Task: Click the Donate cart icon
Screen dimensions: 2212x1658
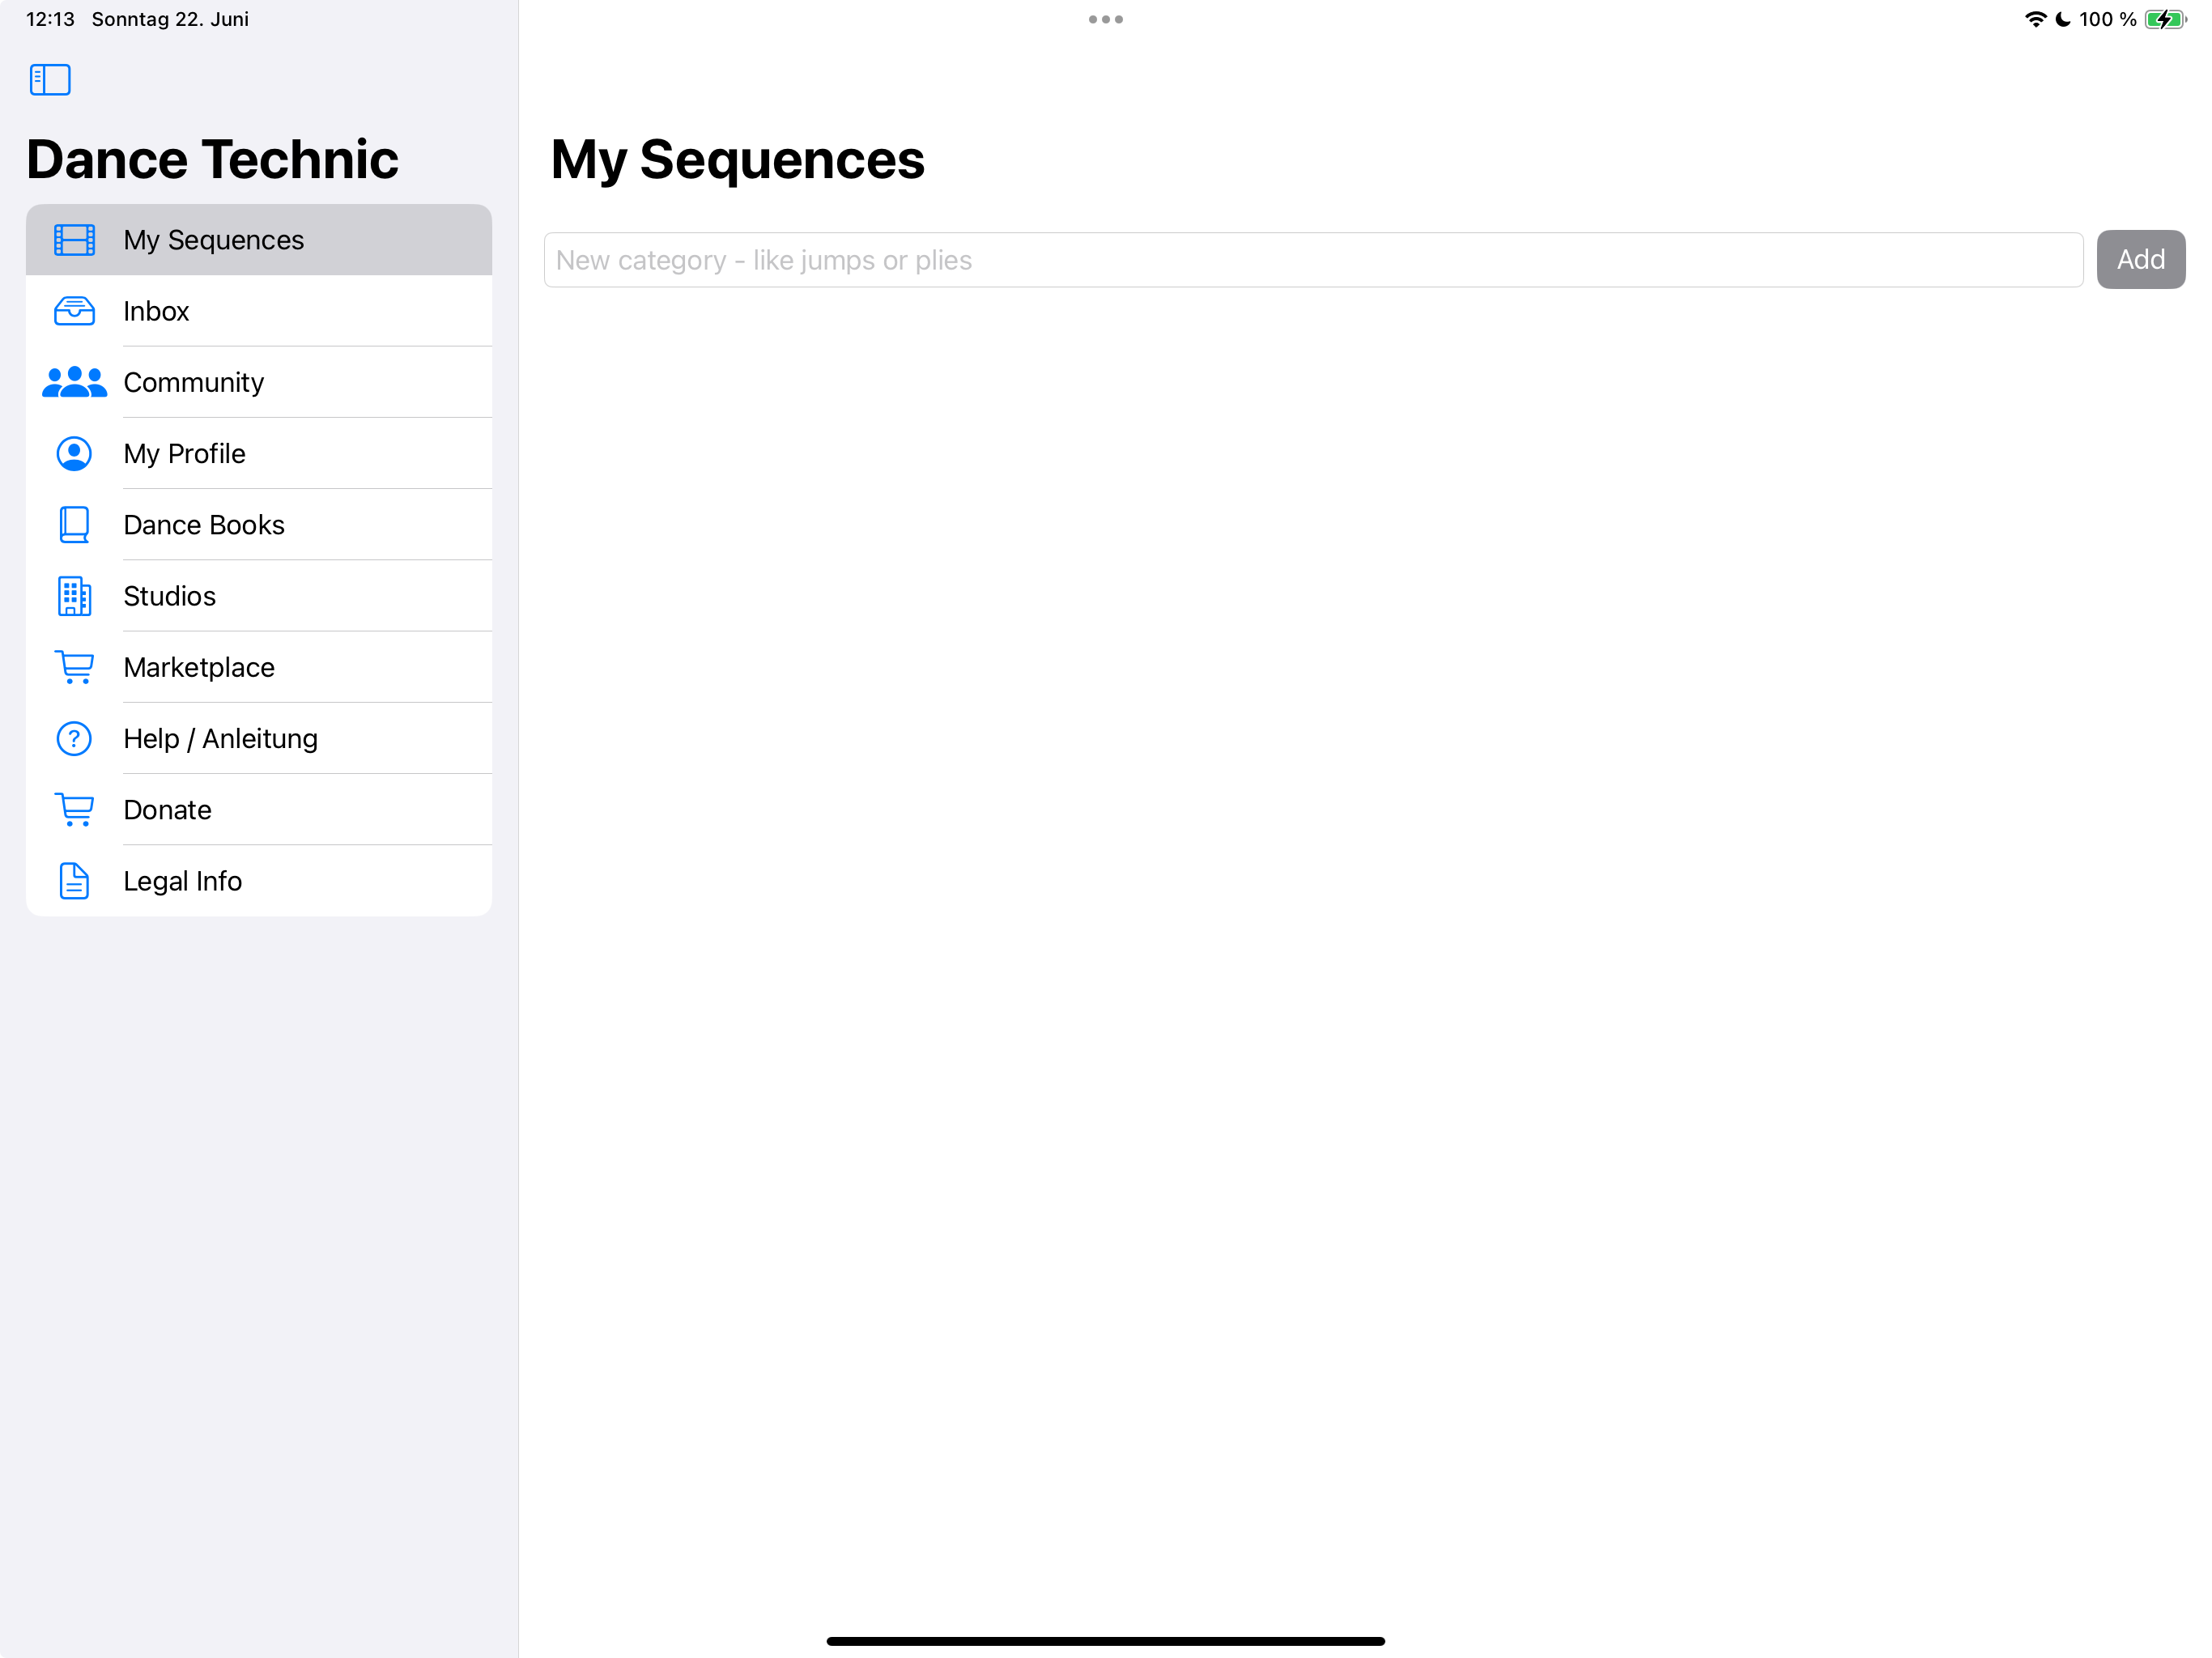Action: tap(74, 810)
